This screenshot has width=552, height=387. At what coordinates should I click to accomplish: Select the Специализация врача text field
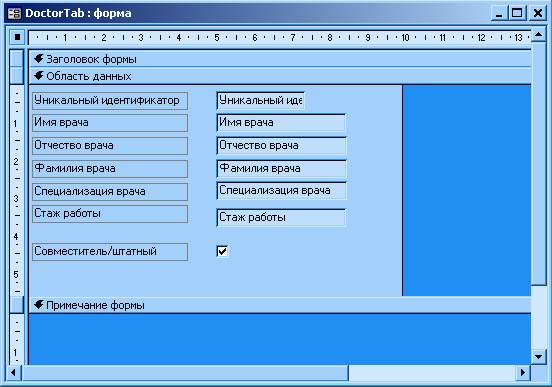click(x=281, y=191)
